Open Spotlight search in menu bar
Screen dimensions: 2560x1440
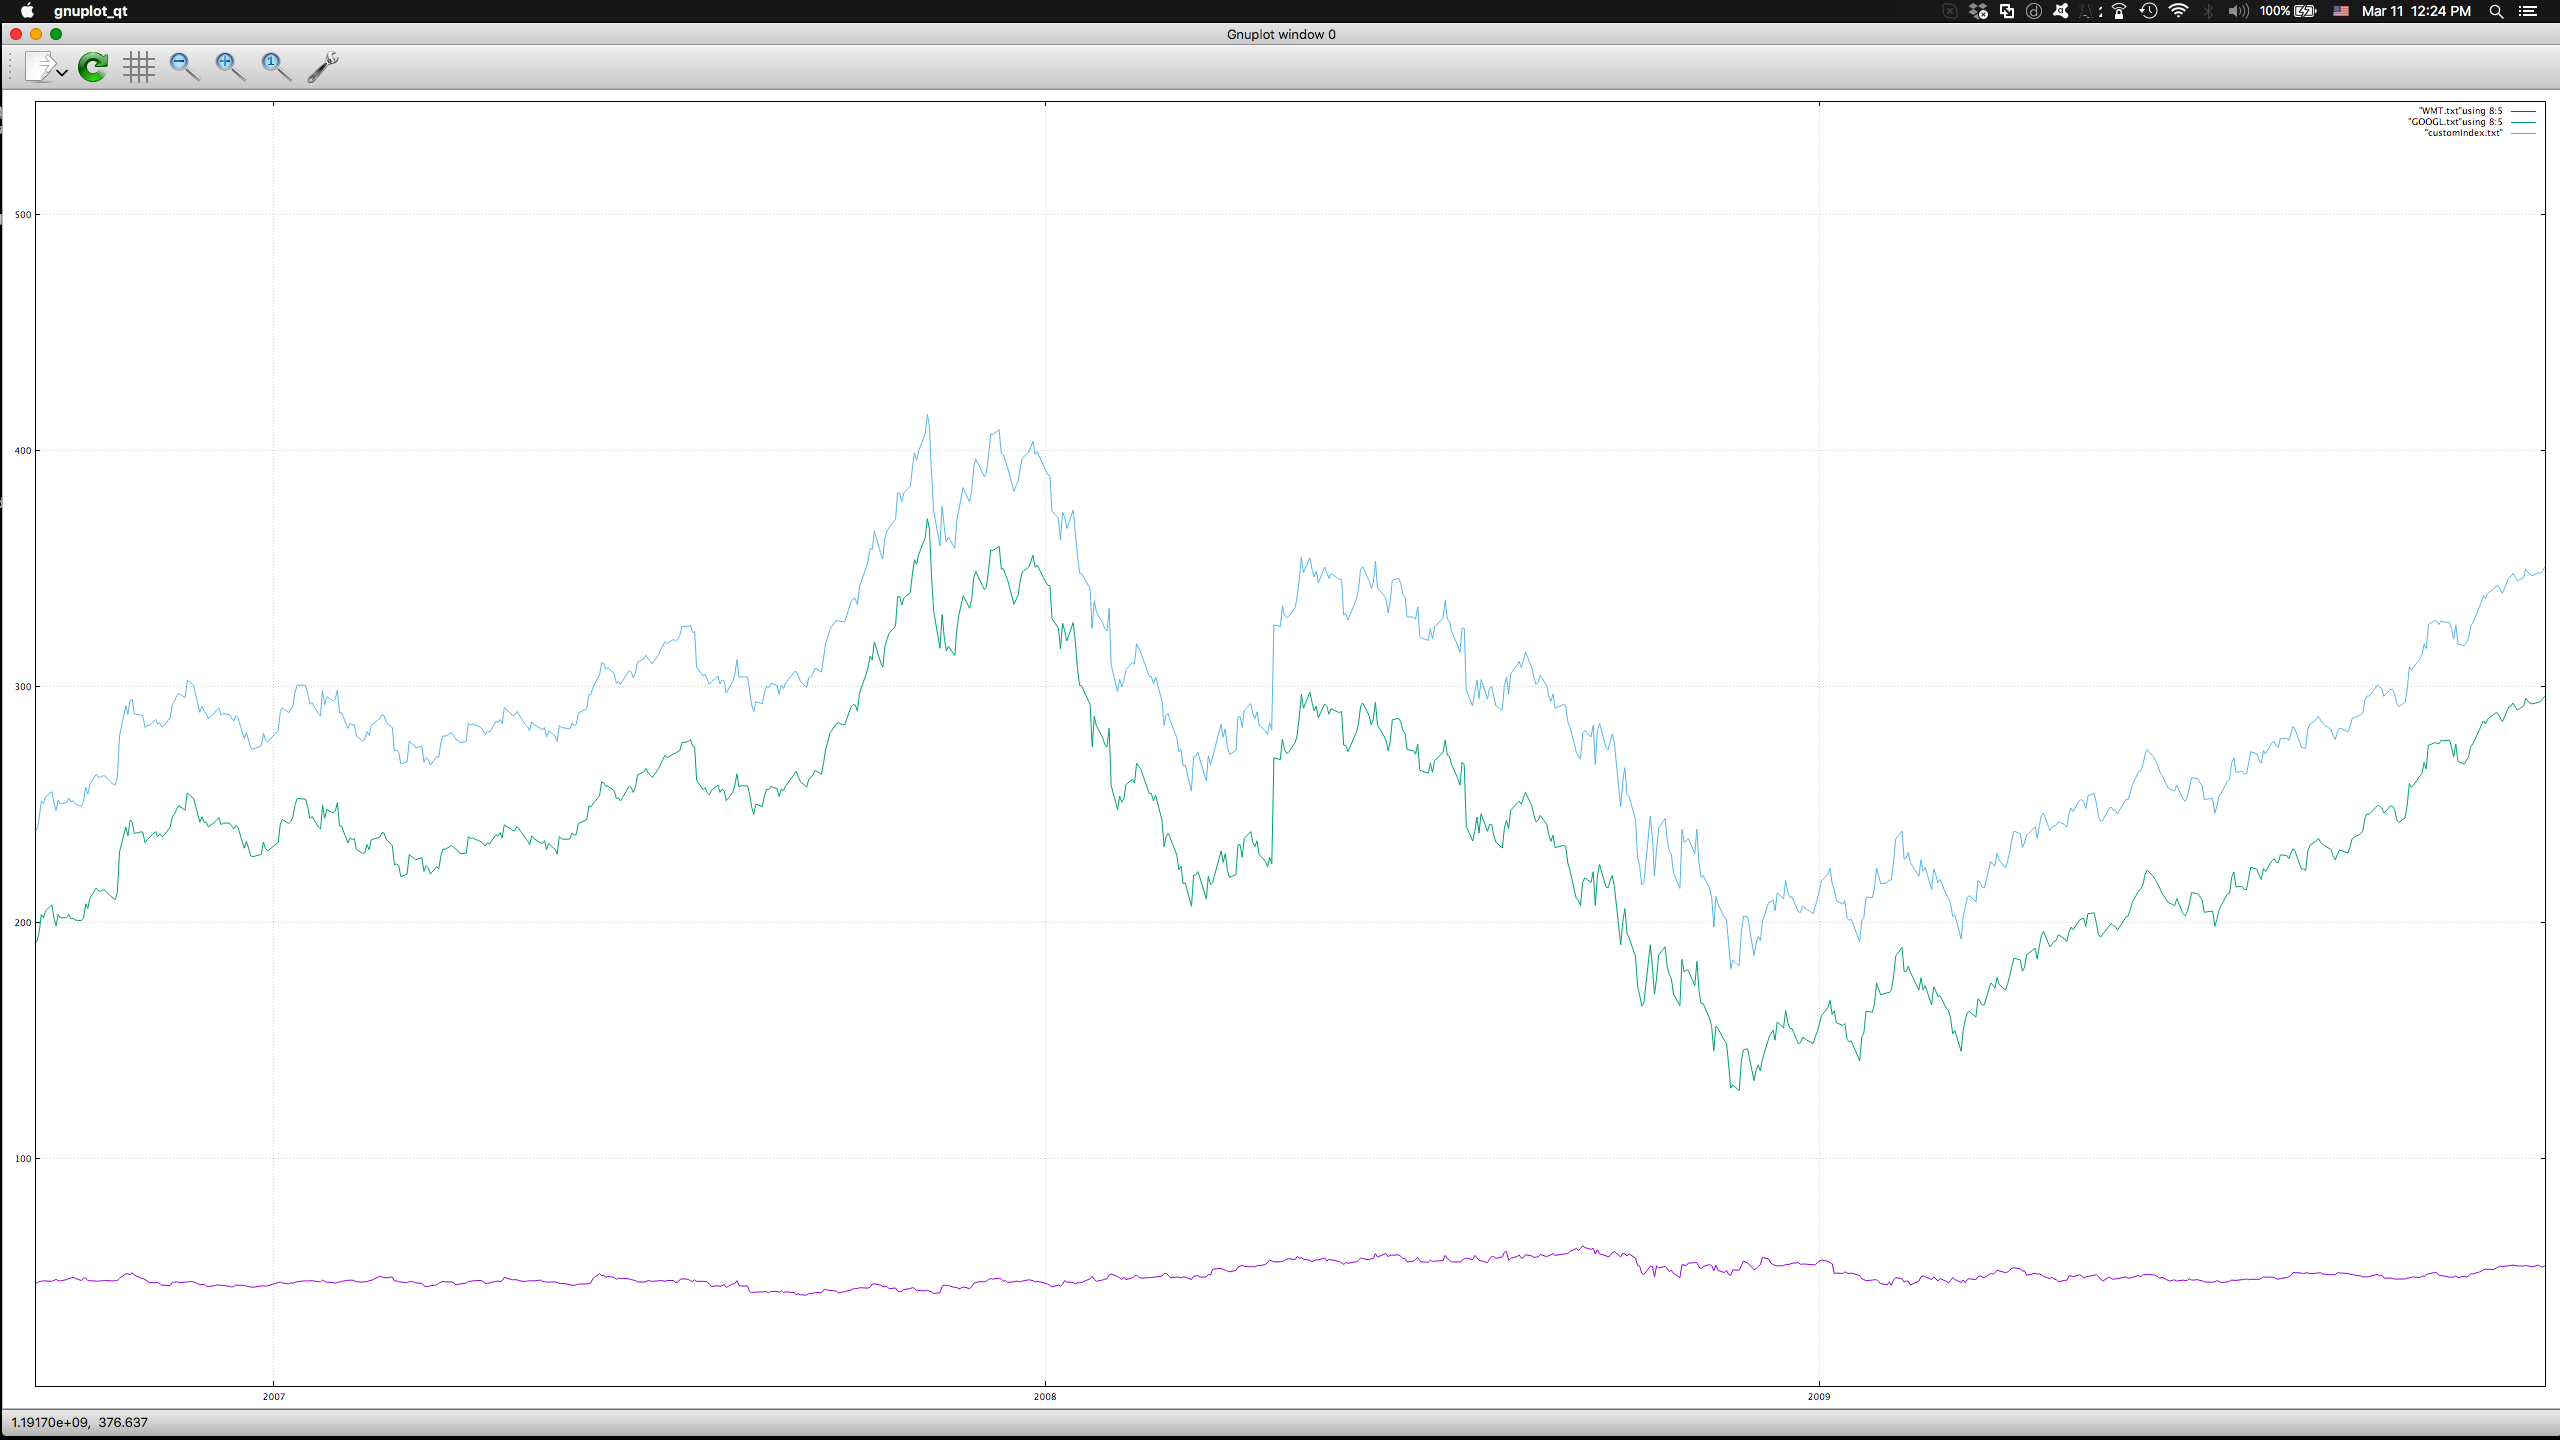(x=2496, y=11)
